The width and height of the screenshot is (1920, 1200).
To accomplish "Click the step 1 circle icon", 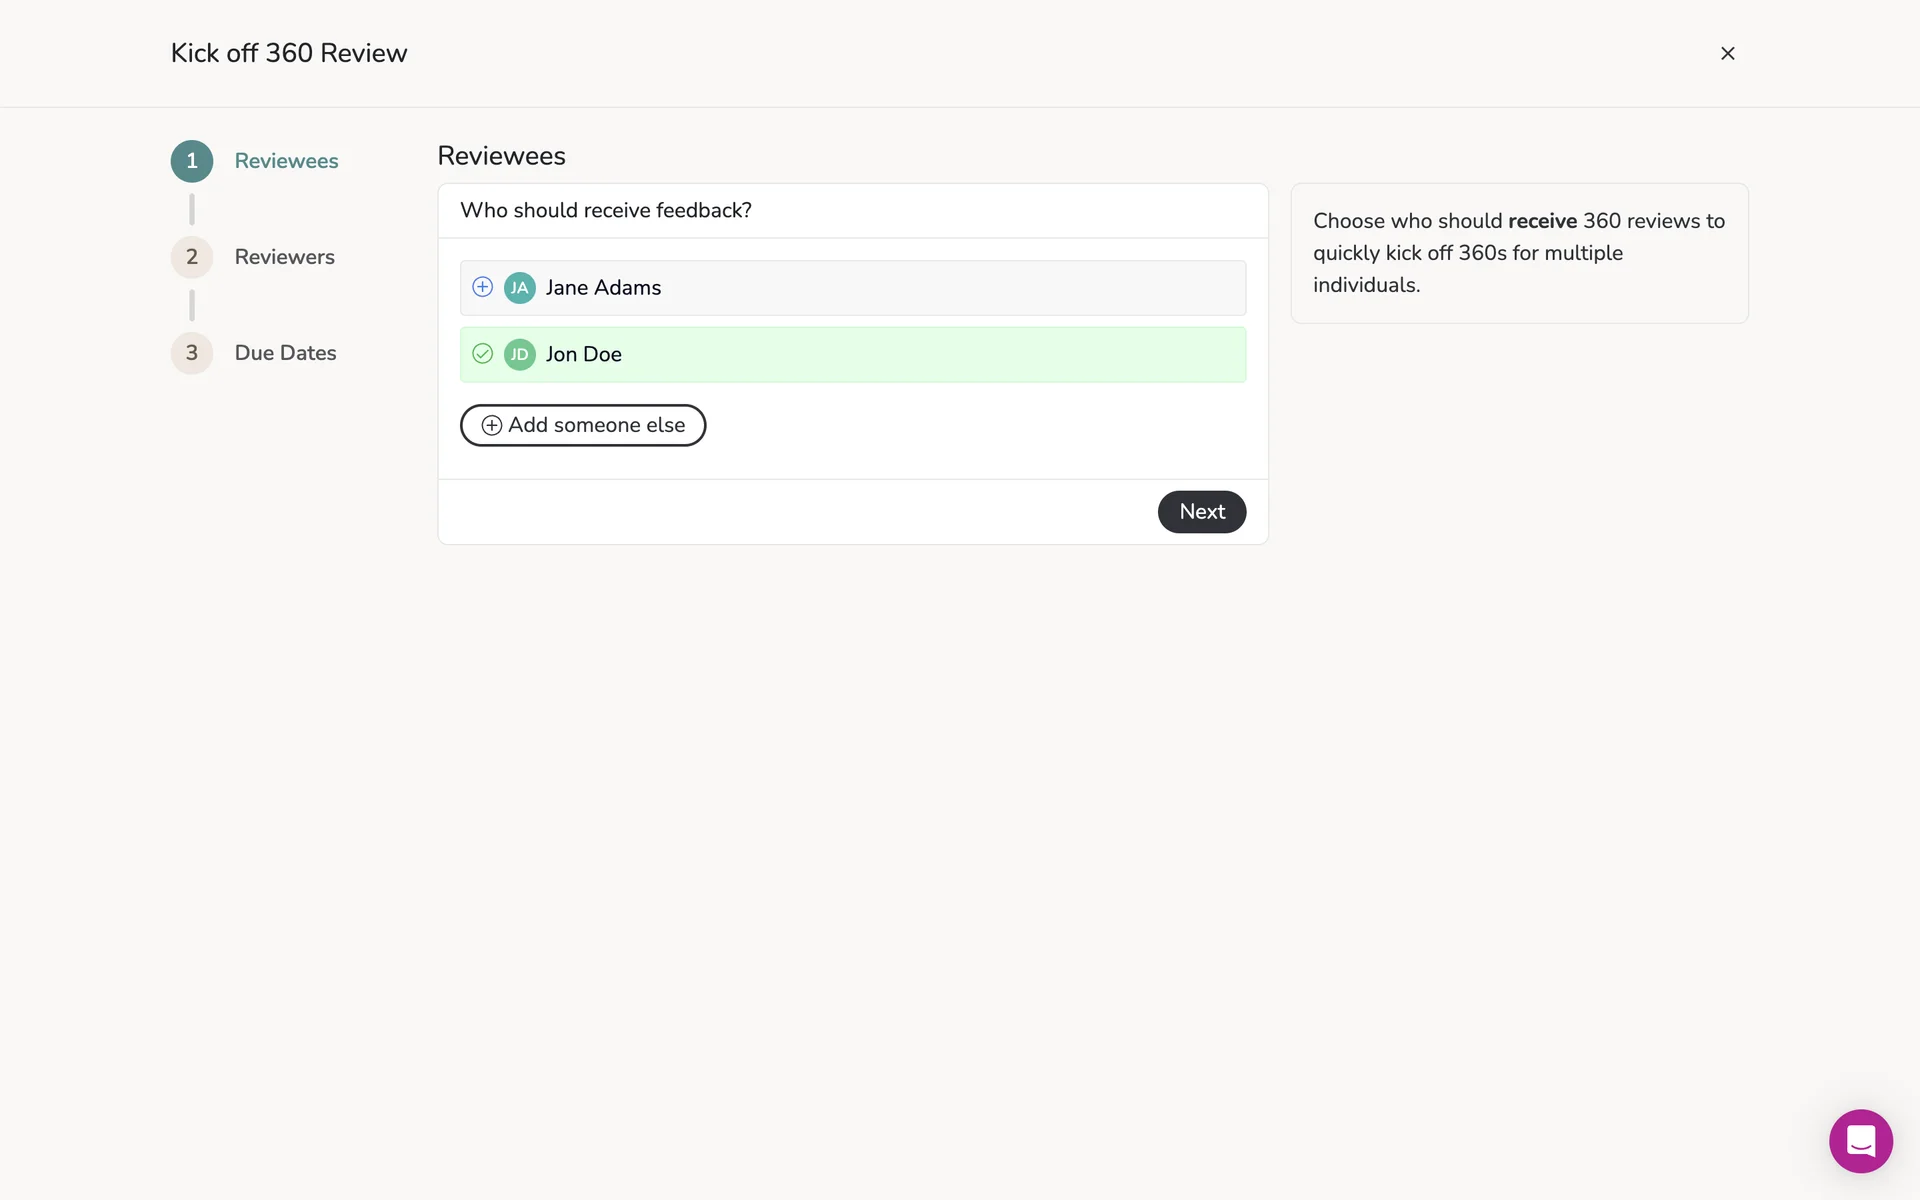I will point(192,161).
